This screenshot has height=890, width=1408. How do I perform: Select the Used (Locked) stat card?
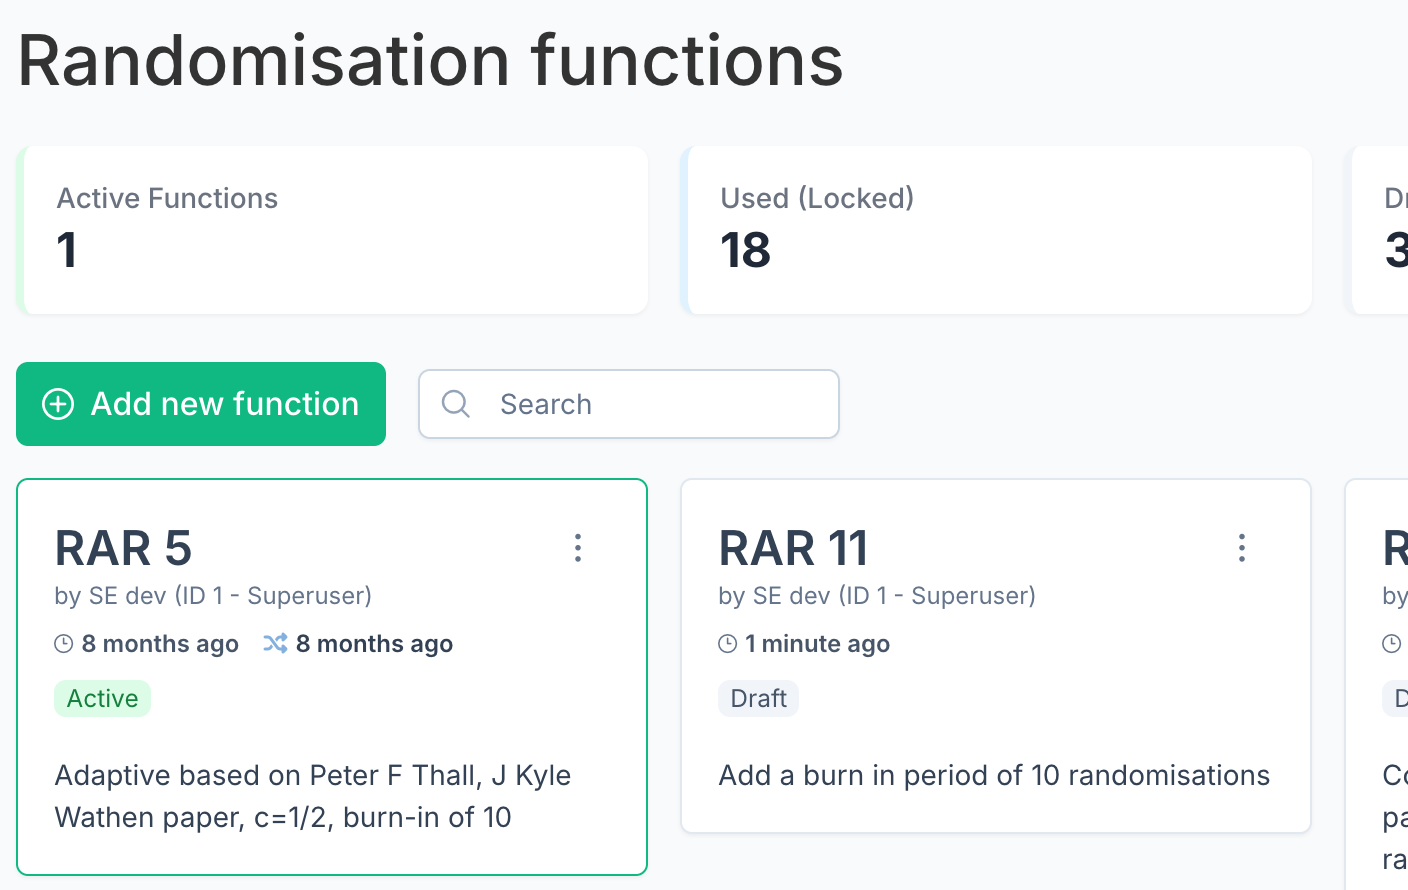tap(998, 230)
